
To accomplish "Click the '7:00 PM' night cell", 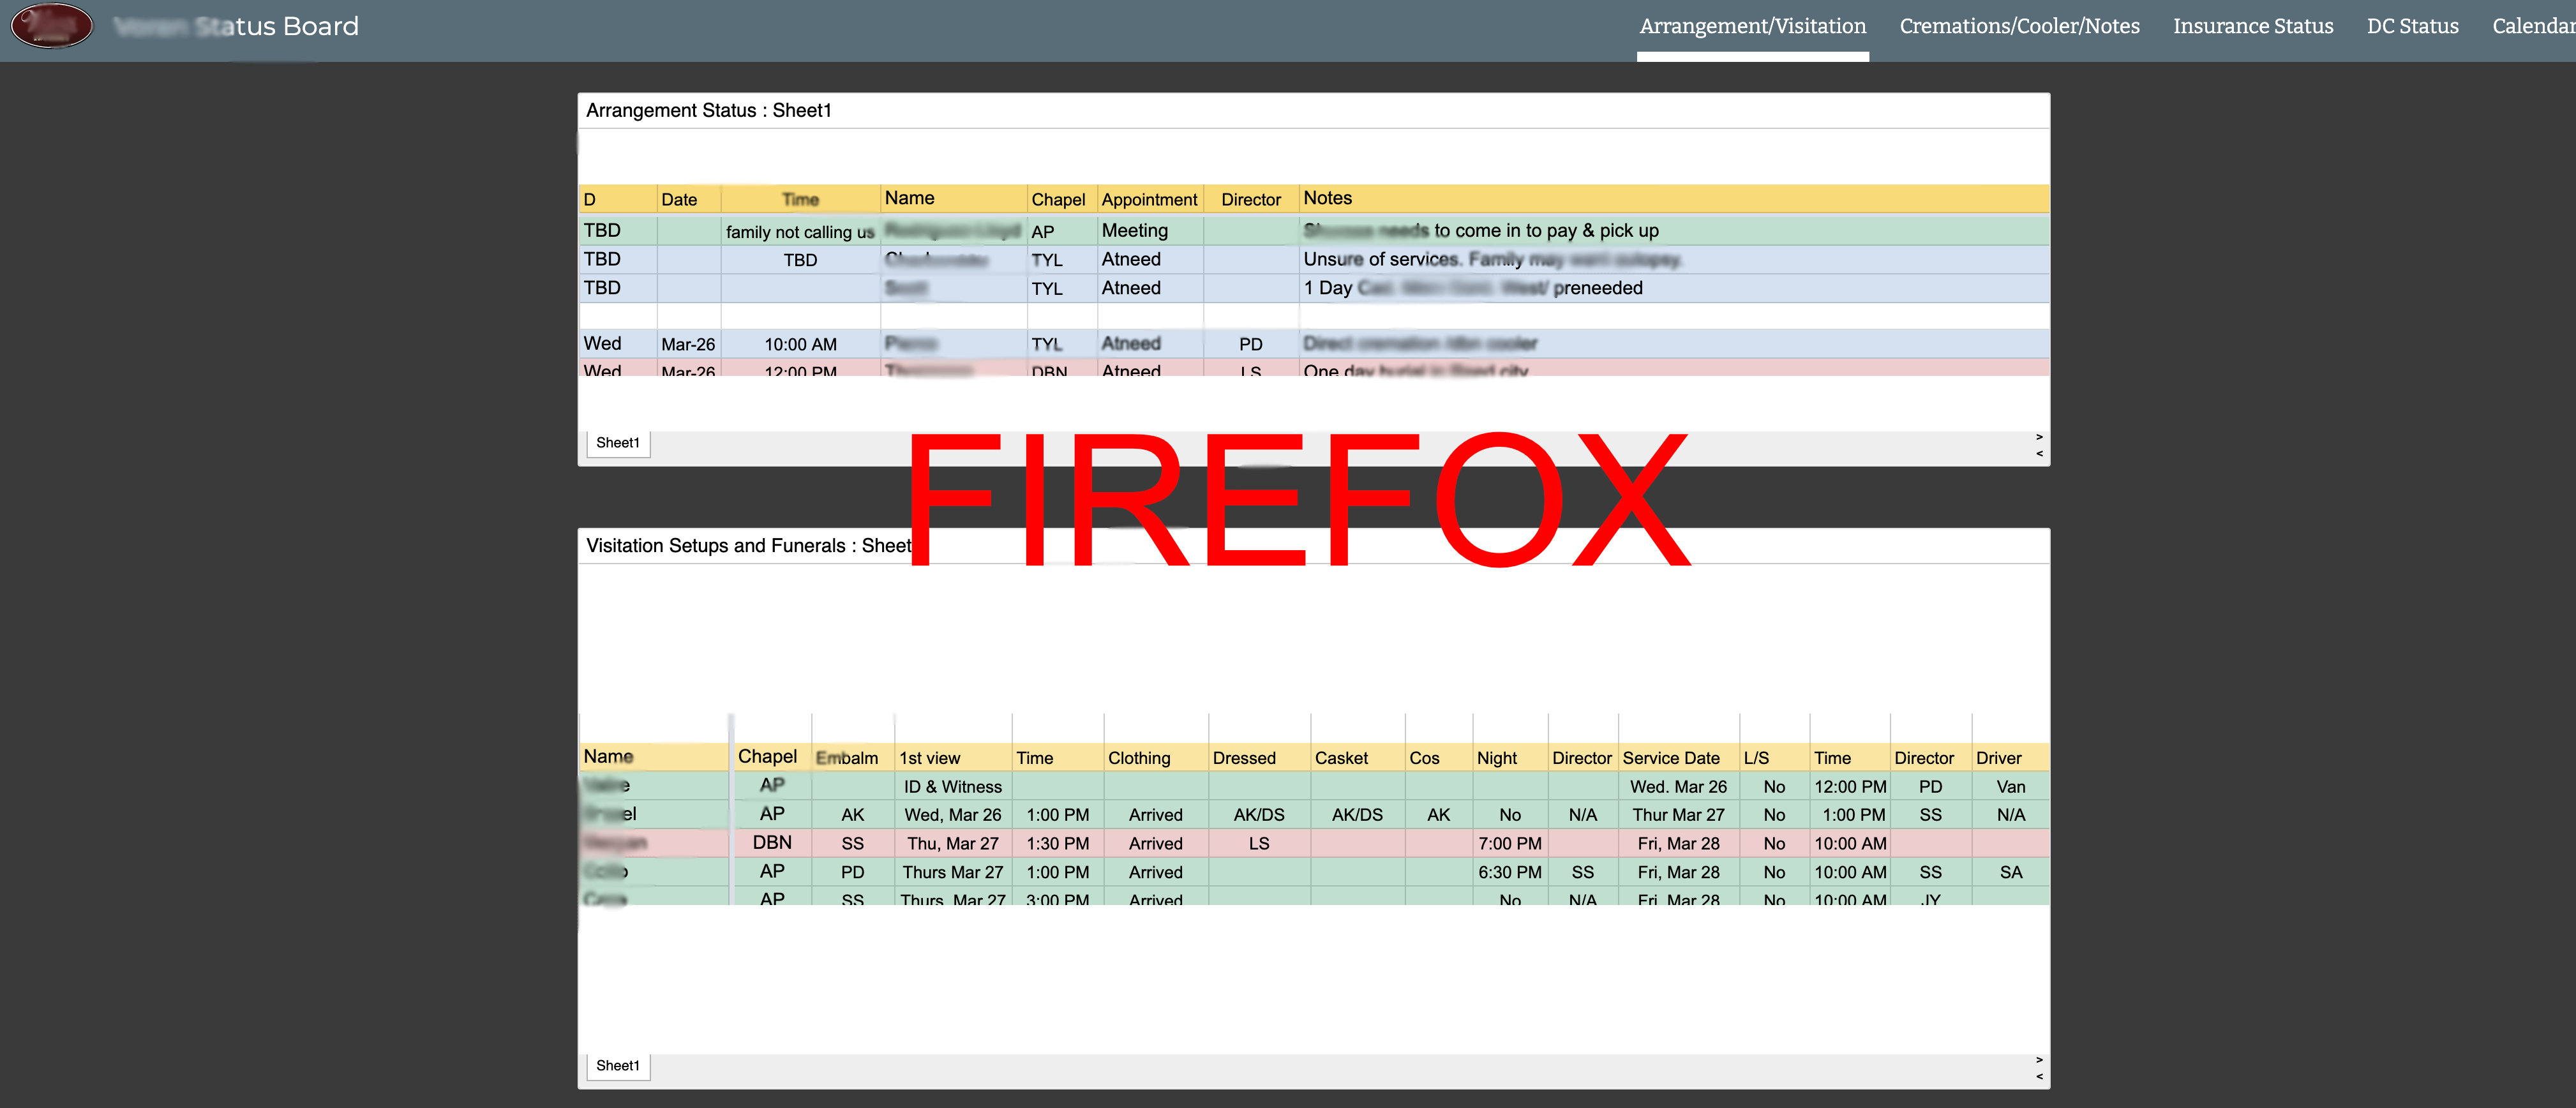I will click(x=1509, y=844).
